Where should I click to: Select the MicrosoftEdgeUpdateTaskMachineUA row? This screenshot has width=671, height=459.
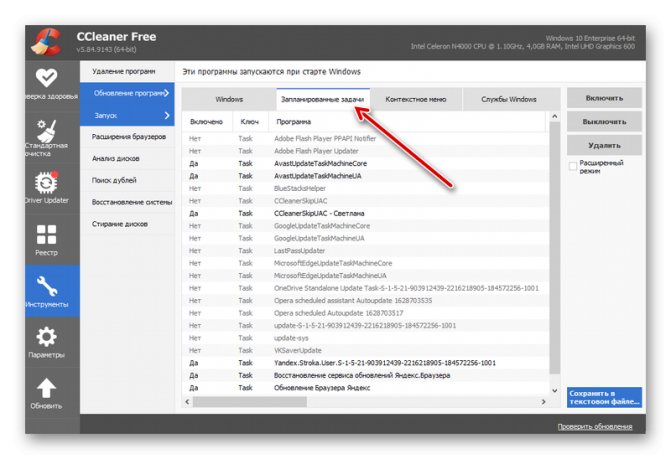[366, 275]
